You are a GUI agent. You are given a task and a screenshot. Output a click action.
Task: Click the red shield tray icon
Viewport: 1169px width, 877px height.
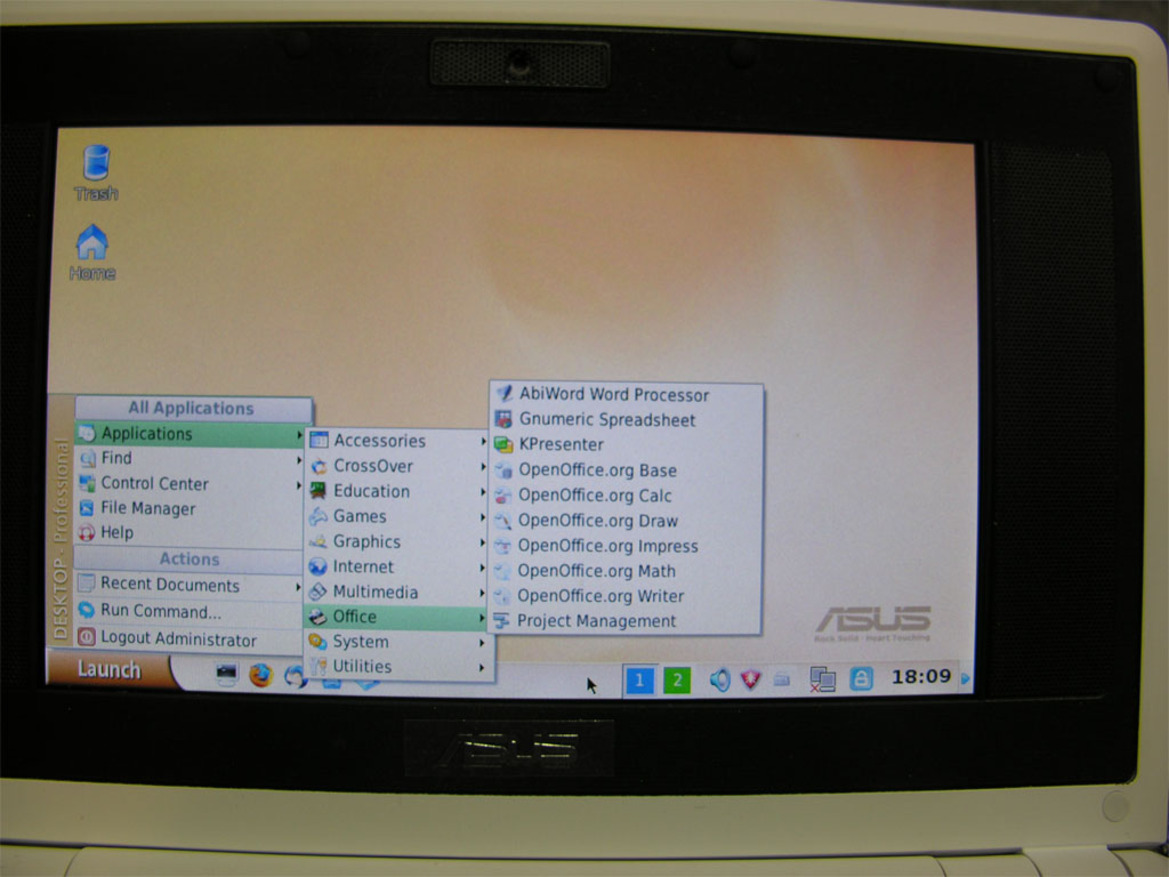tap(751, 679)
